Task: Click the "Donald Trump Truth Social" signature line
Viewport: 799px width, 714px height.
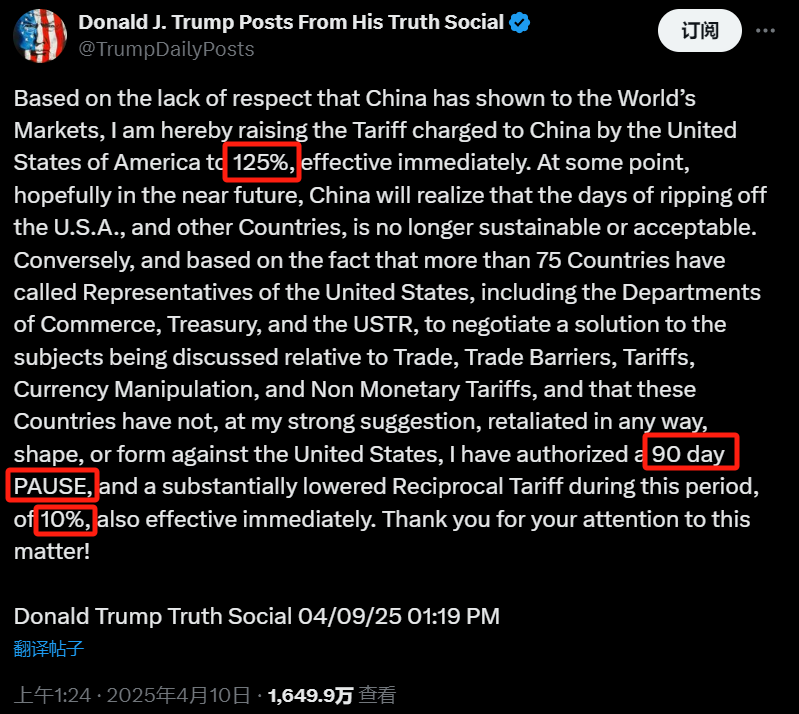Action: pos(153,616)
